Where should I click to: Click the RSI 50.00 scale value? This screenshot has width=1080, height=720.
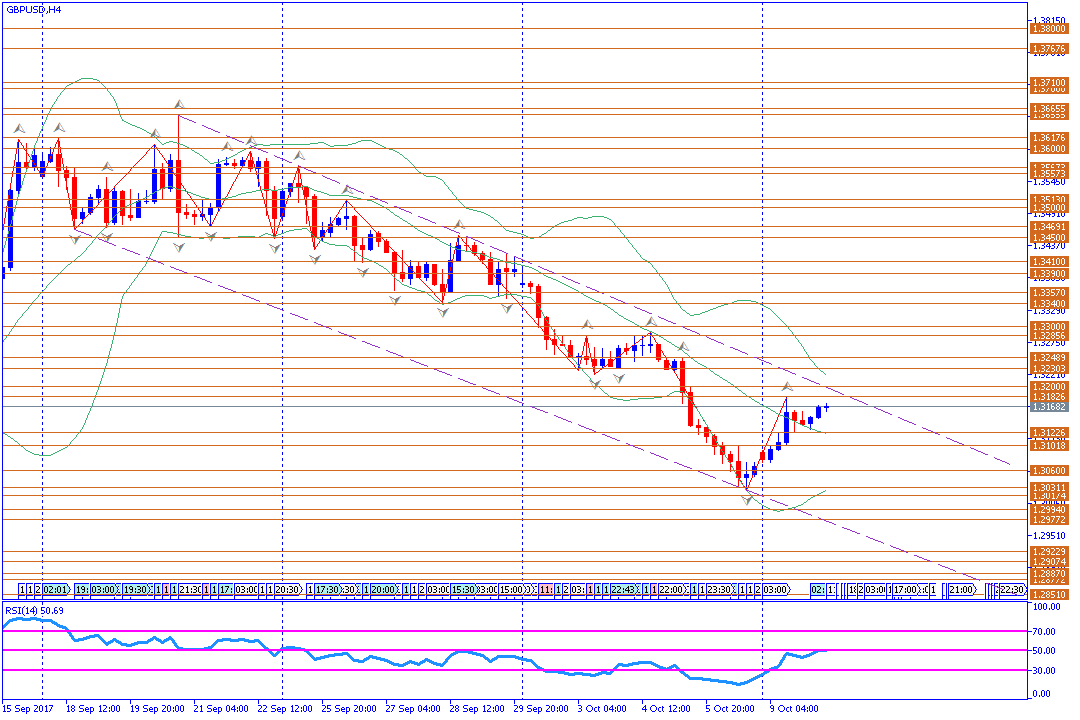tap(1045, 650)
